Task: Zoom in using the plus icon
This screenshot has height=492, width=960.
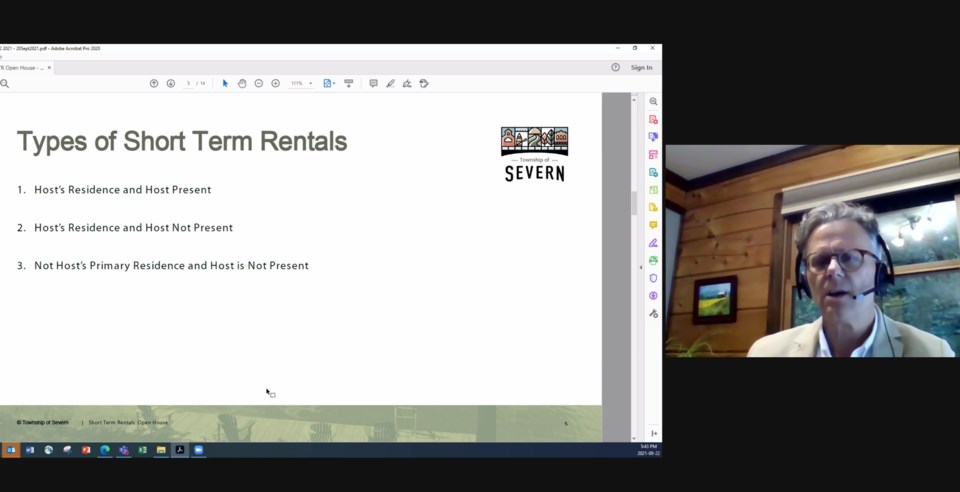Action: pos(276,83)
